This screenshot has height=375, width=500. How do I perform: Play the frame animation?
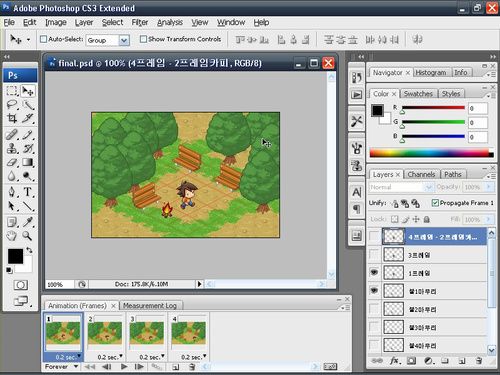(124, 367)
